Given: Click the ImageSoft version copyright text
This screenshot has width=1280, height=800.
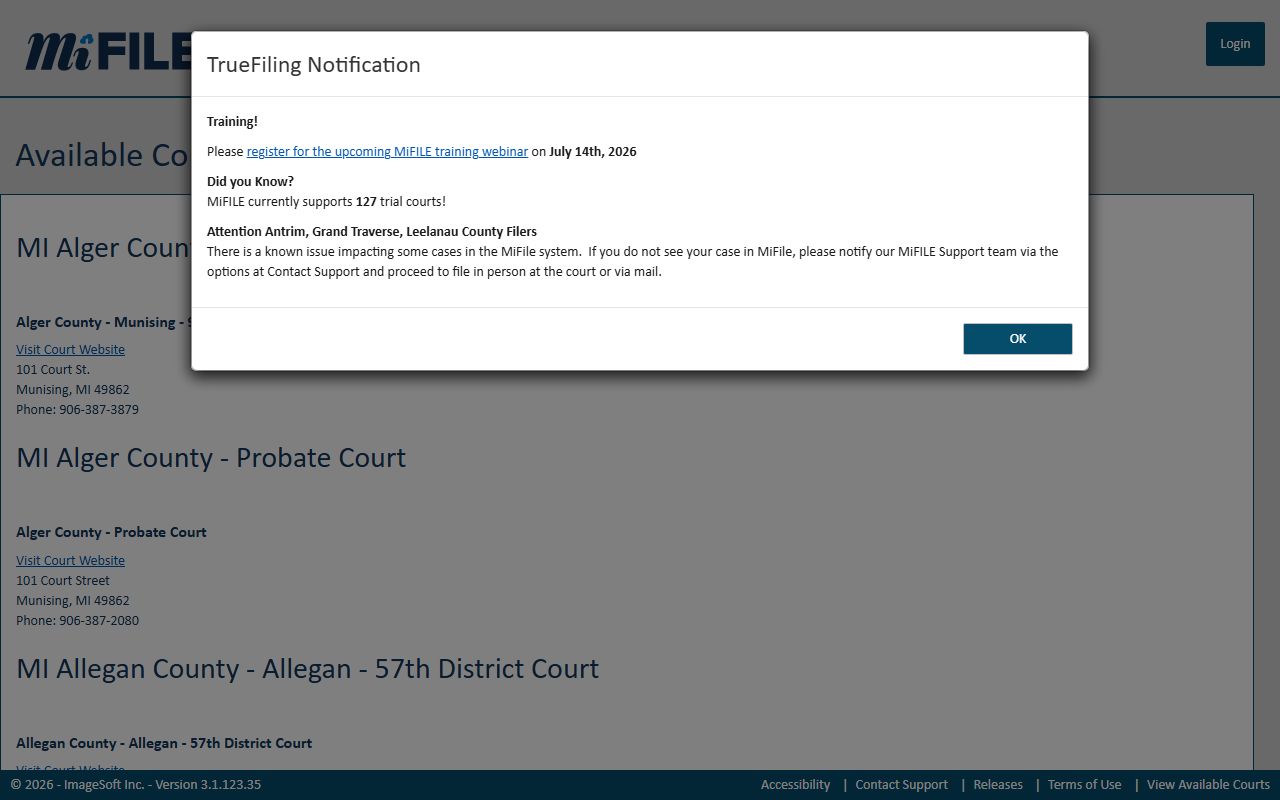Looking at the screenshot, I should pos(136,785).
